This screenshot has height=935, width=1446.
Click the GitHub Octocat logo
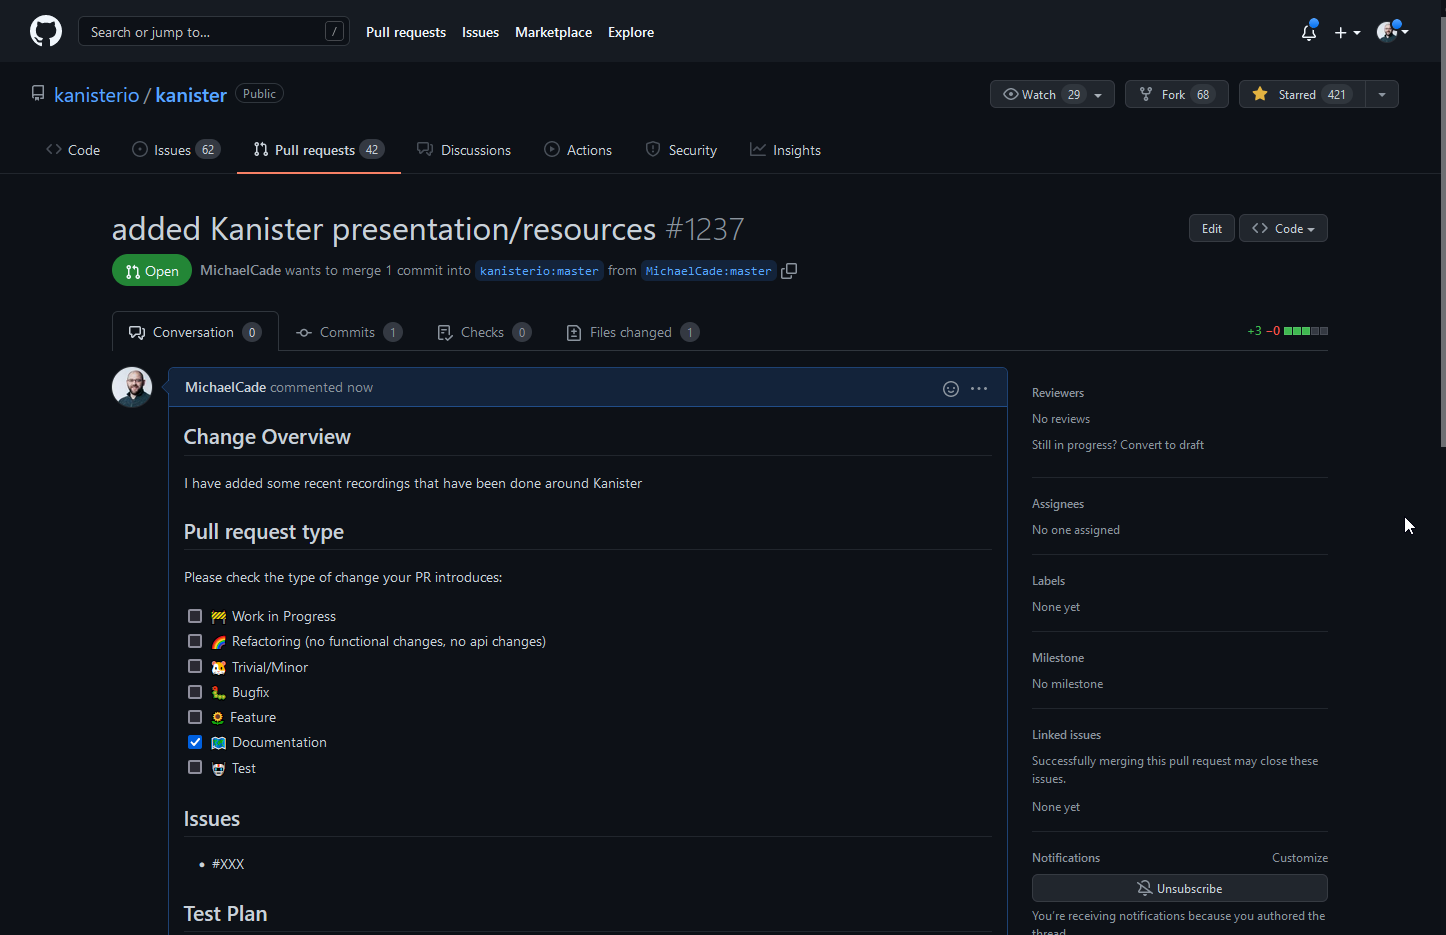pos(46,31)
